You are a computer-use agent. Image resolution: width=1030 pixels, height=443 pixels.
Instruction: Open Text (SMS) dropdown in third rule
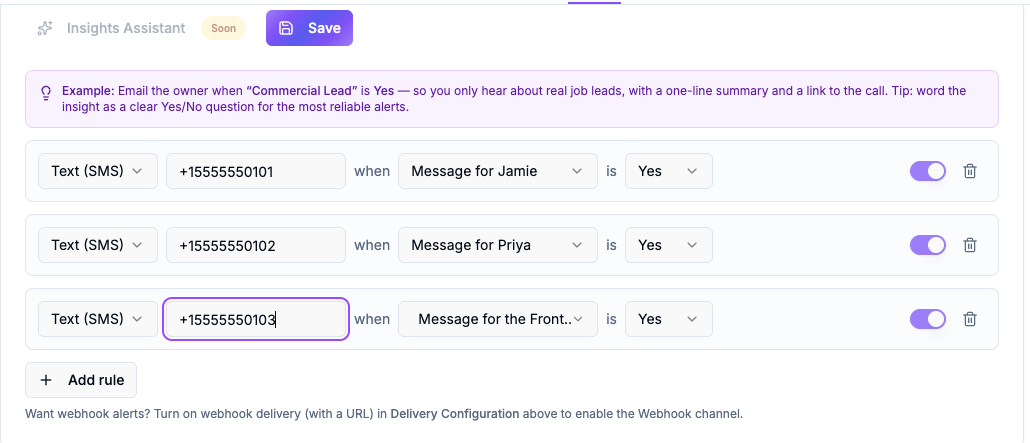[x=98, y=319]
